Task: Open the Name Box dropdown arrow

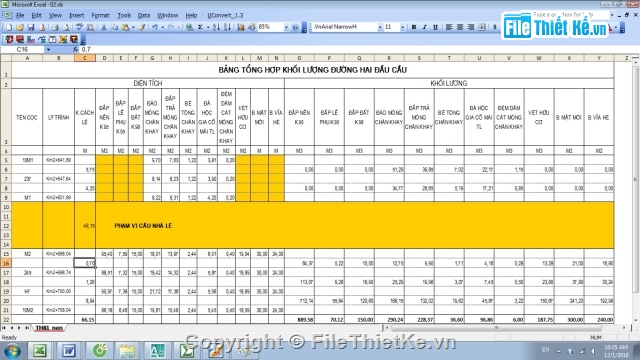Action: click(x=48, y=49)
